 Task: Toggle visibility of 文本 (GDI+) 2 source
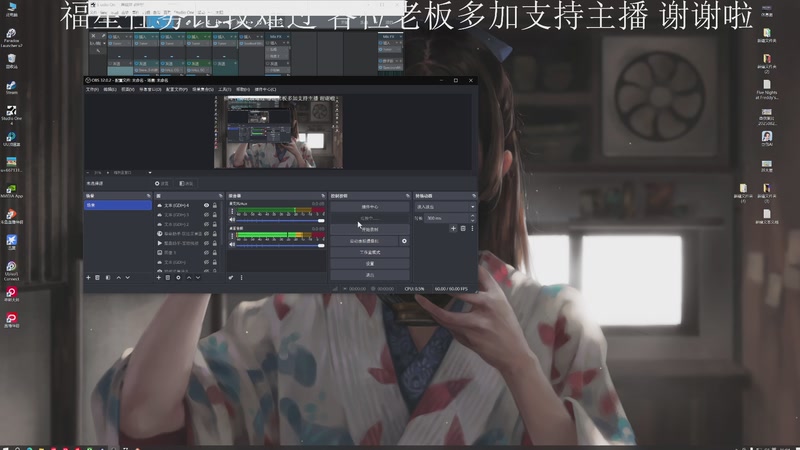206,224
